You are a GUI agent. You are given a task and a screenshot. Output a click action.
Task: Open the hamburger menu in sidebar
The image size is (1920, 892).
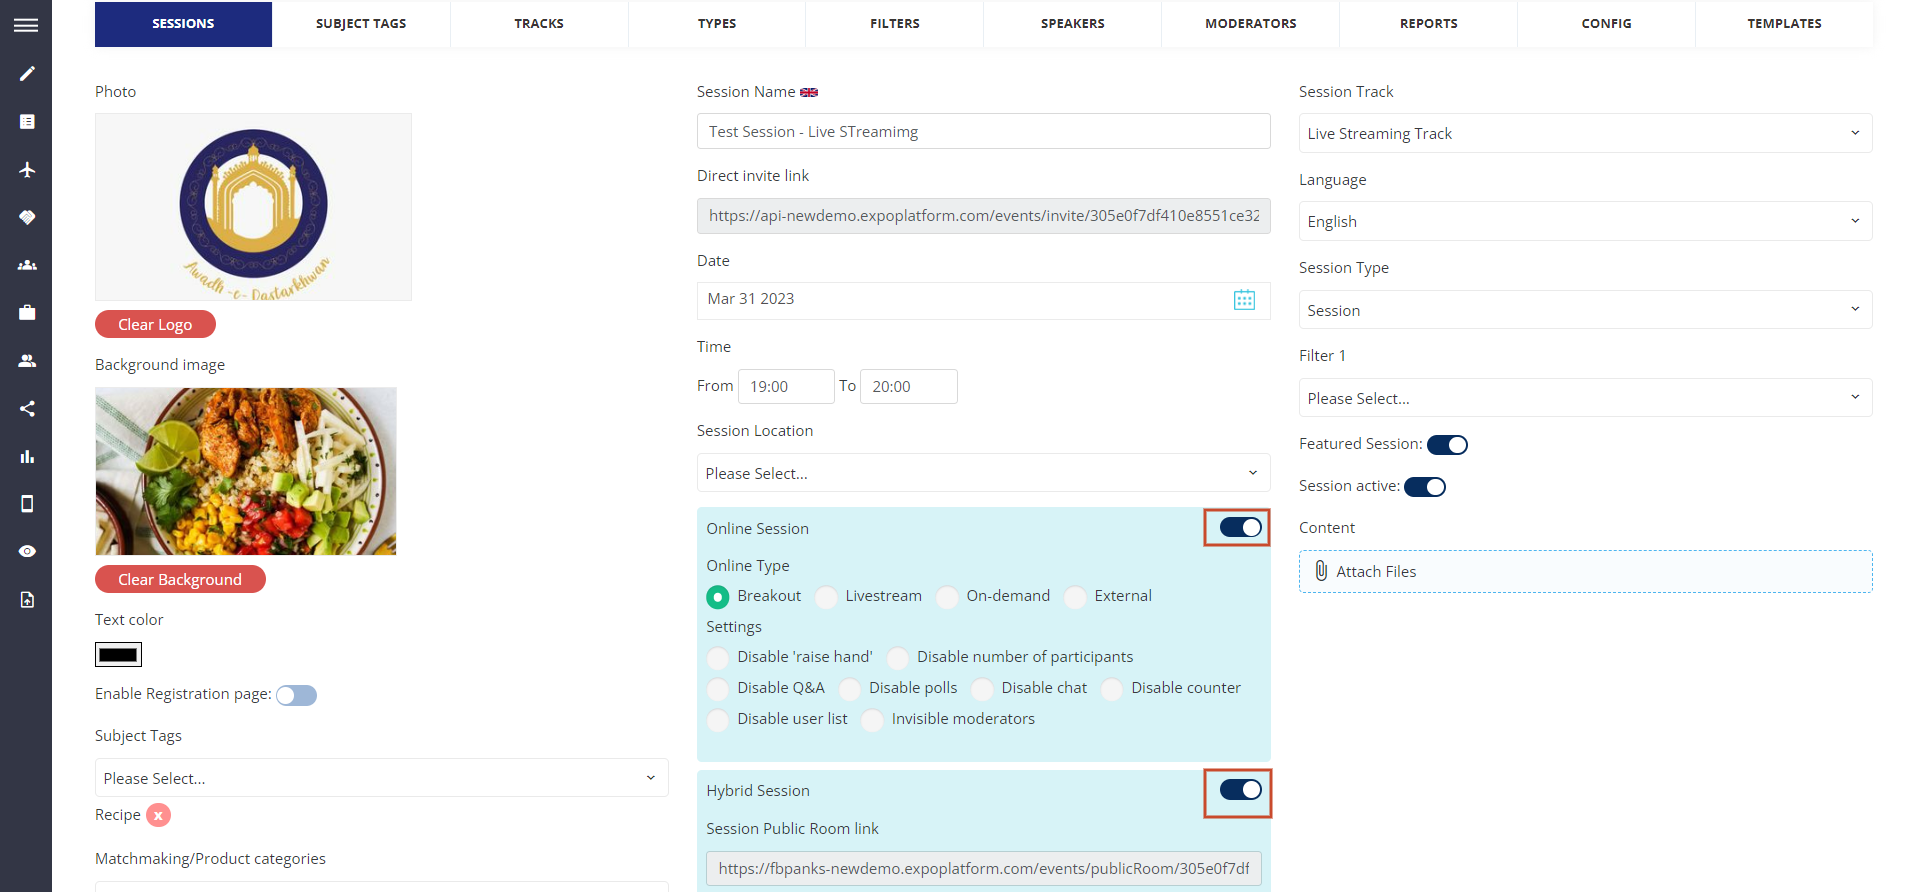pos(26,25)
